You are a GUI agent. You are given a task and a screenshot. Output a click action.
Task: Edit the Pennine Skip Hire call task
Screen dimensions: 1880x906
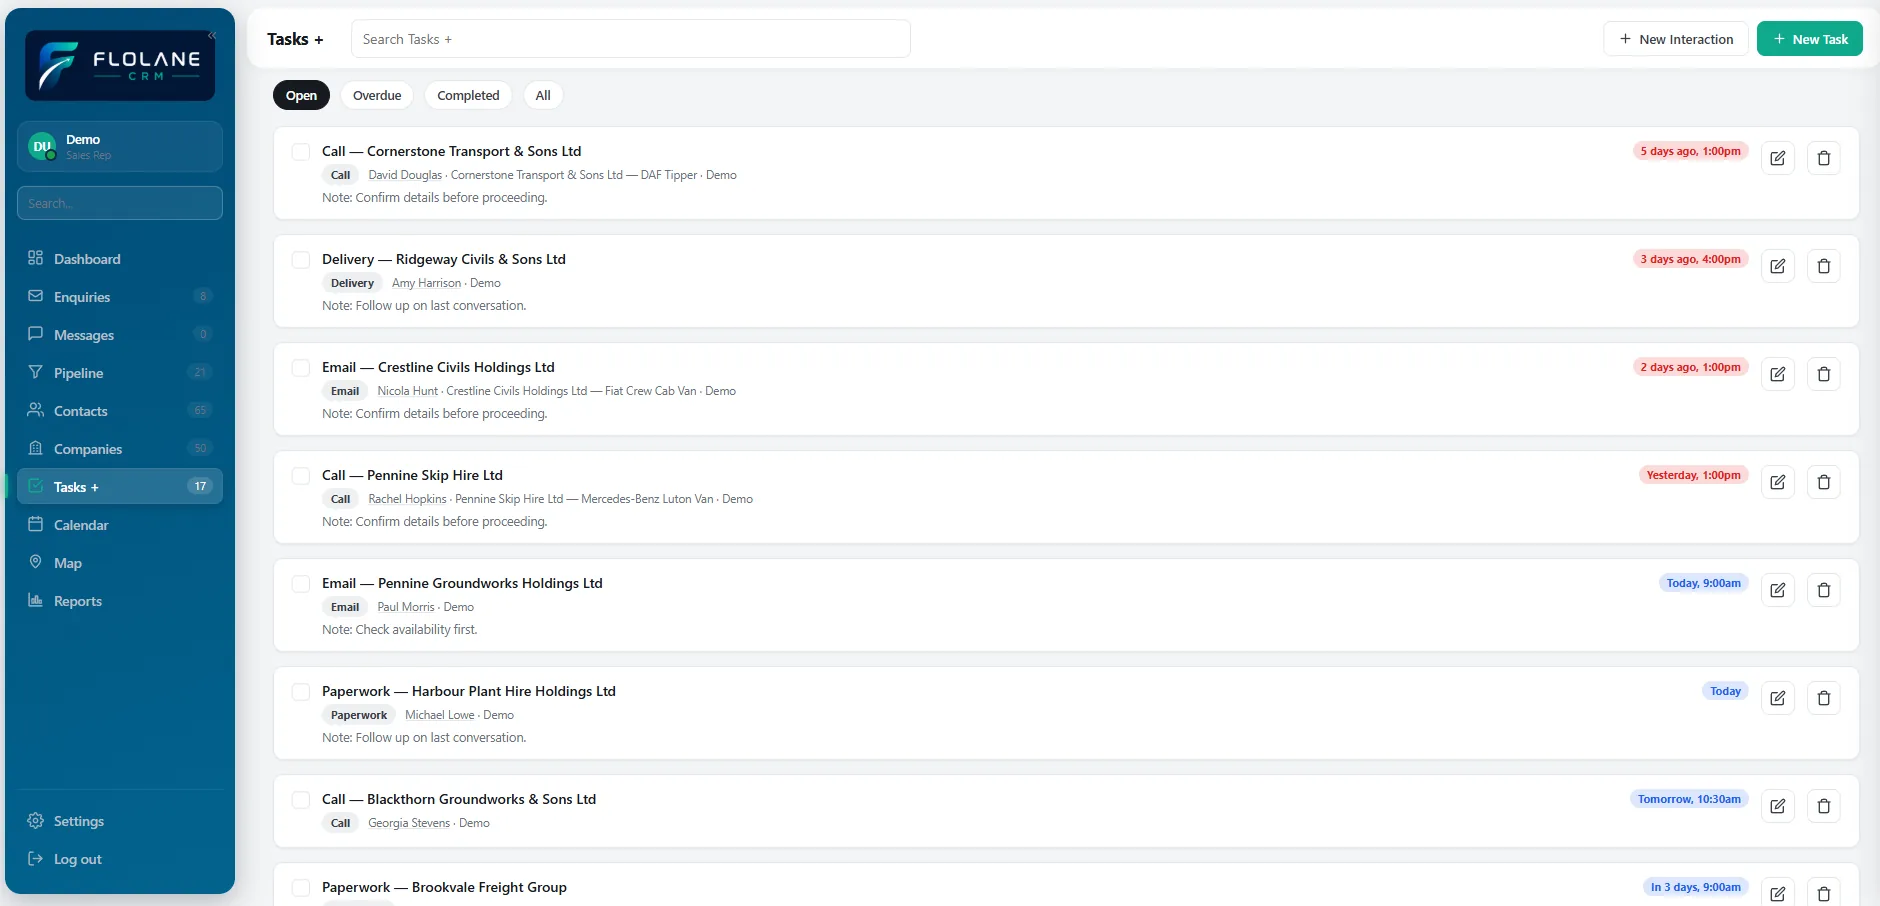[x=1777, y=482]
